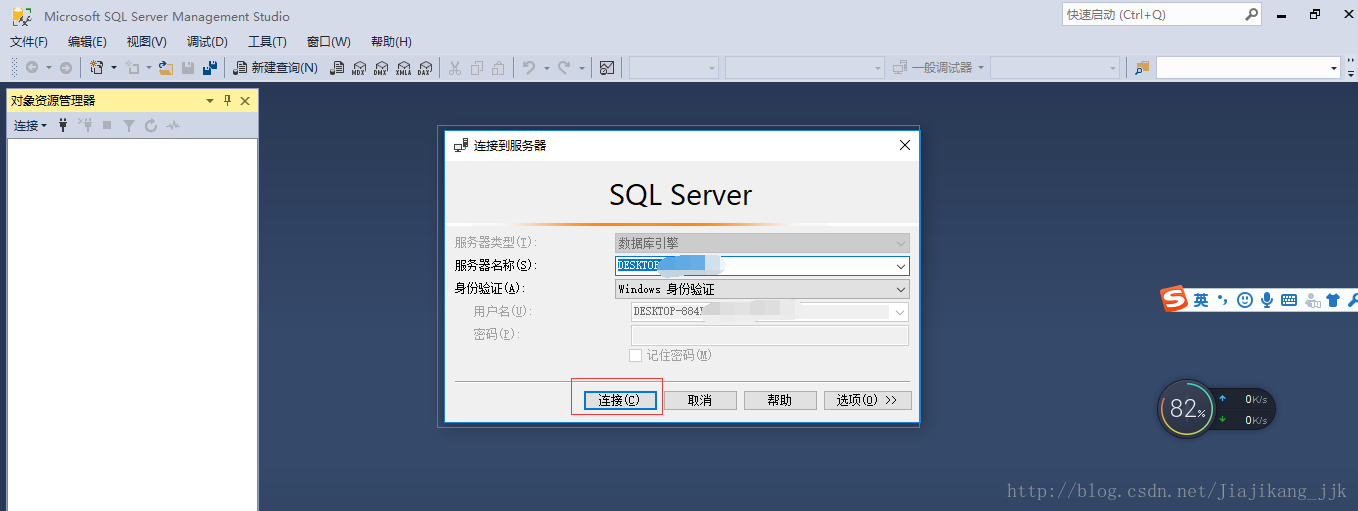Click the New Project toolbar icon

tap(97, 68)
